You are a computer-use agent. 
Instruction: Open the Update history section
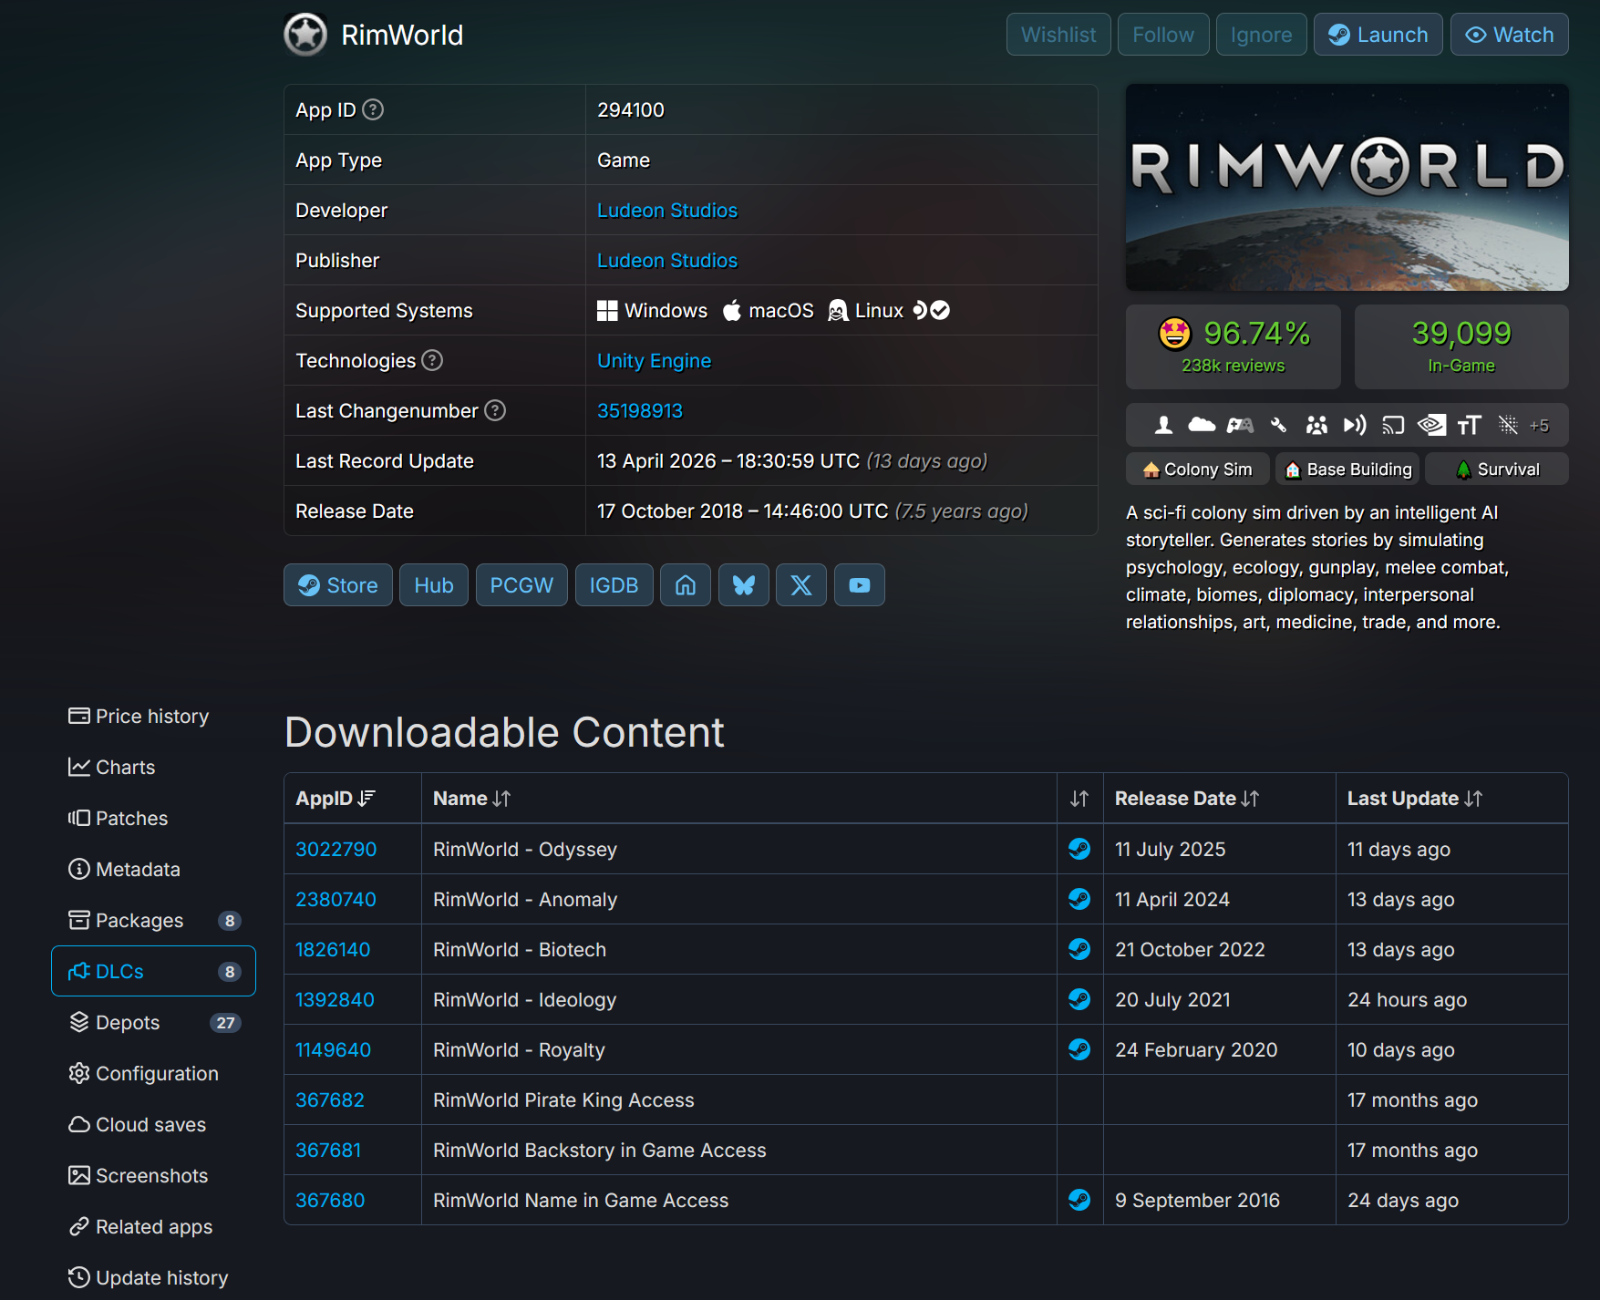[153, 1277]
